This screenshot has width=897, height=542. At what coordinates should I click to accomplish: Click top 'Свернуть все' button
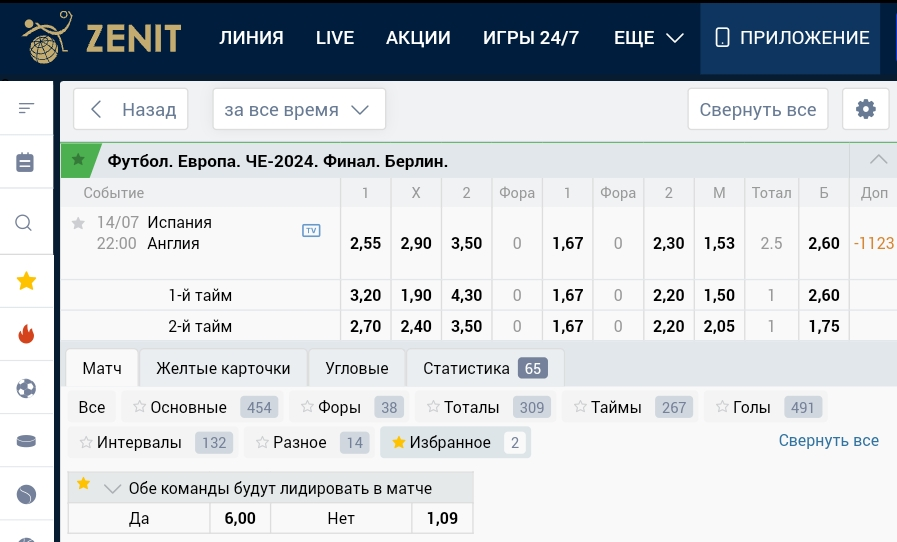(x=757, y=109)
